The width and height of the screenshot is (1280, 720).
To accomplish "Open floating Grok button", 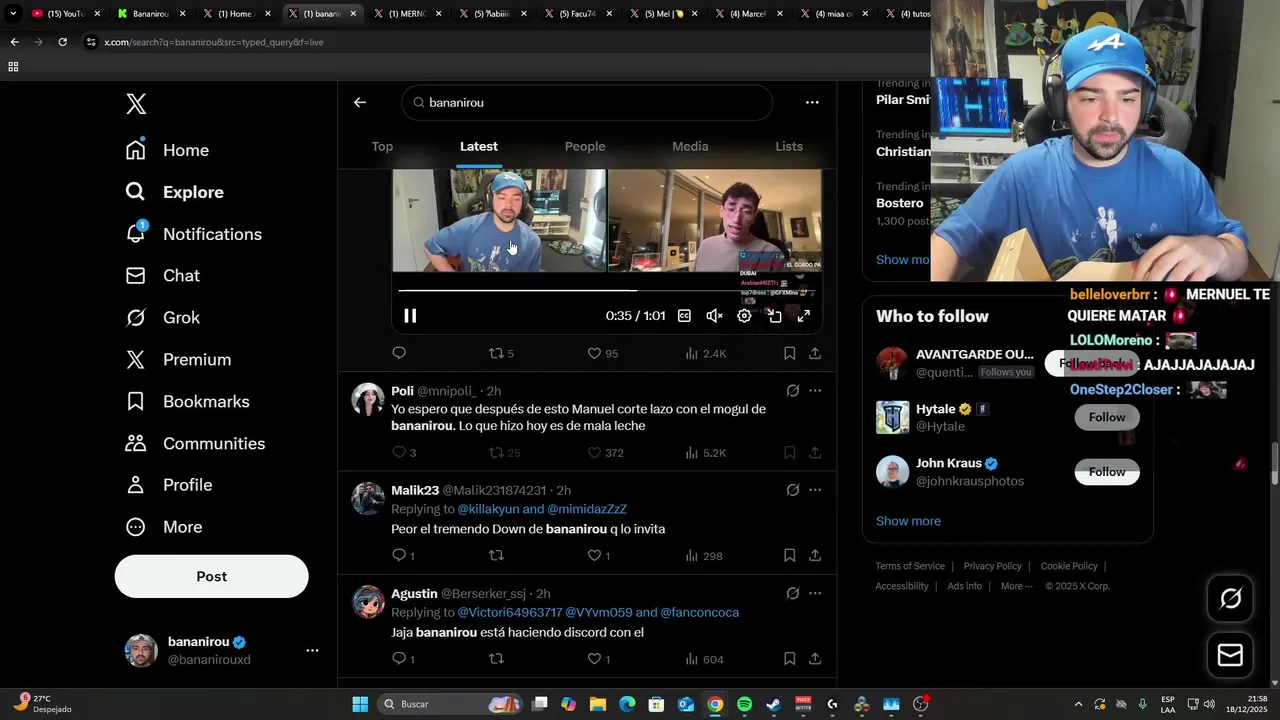I will (x=1230, y=598).
